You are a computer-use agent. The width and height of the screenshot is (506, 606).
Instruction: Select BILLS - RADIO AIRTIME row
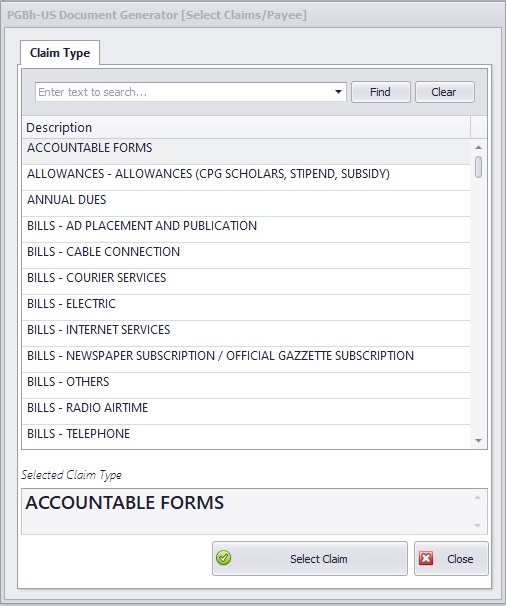246,411
